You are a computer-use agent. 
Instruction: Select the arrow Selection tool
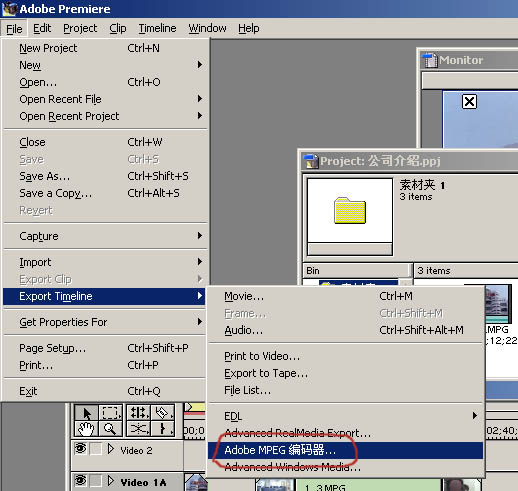(86, 413)
